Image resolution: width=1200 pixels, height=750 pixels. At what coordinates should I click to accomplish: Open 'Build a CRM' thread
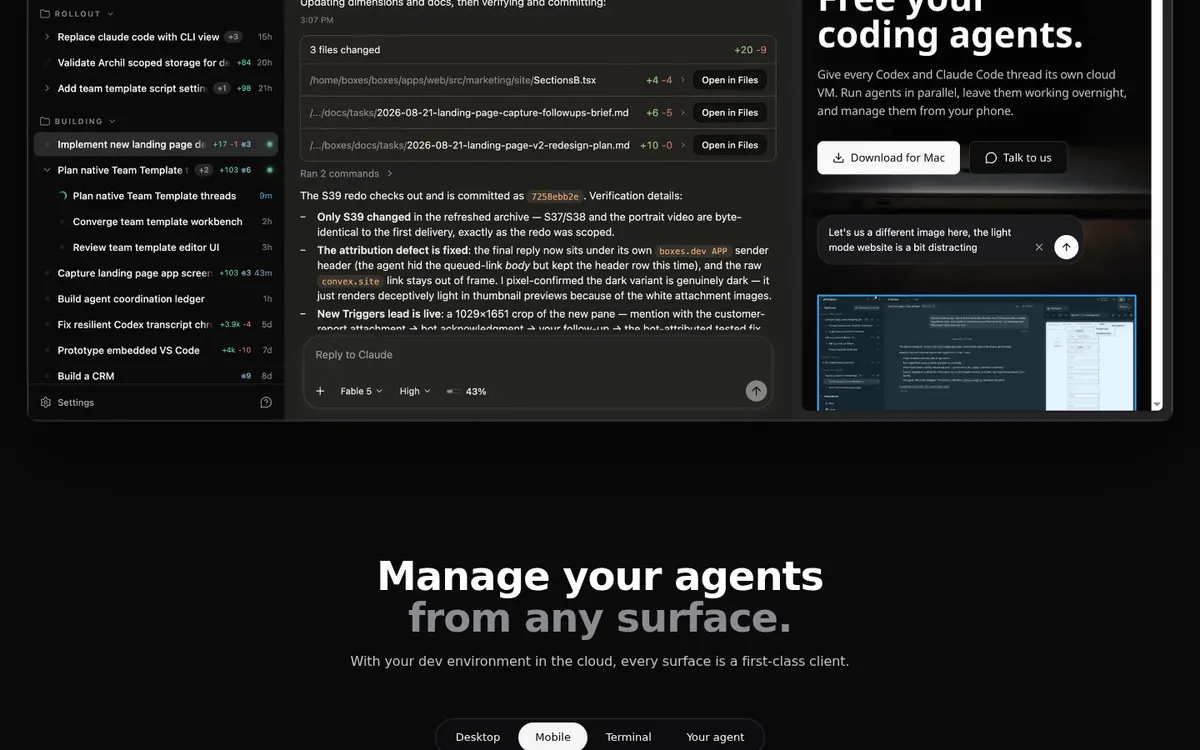155,376
